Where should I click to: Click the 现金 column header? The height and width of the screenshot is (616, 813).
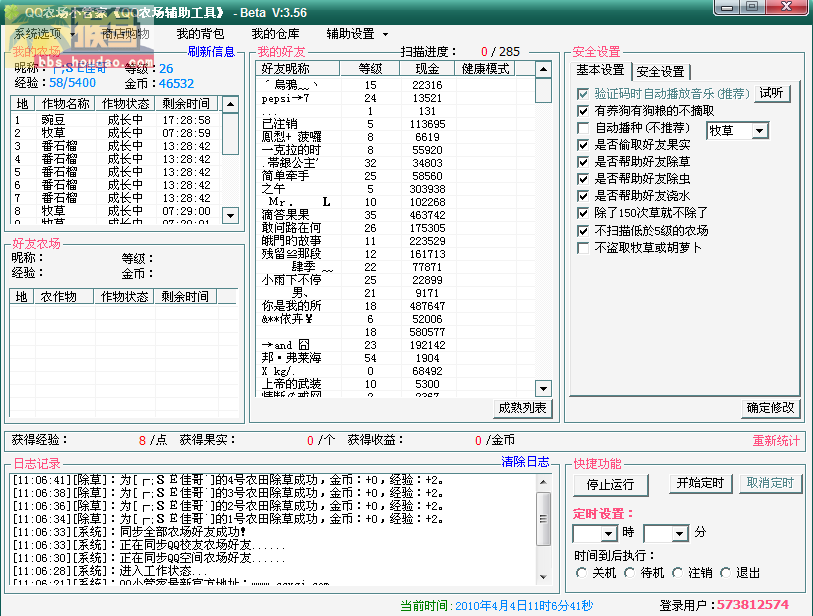[x=427, y=69]
